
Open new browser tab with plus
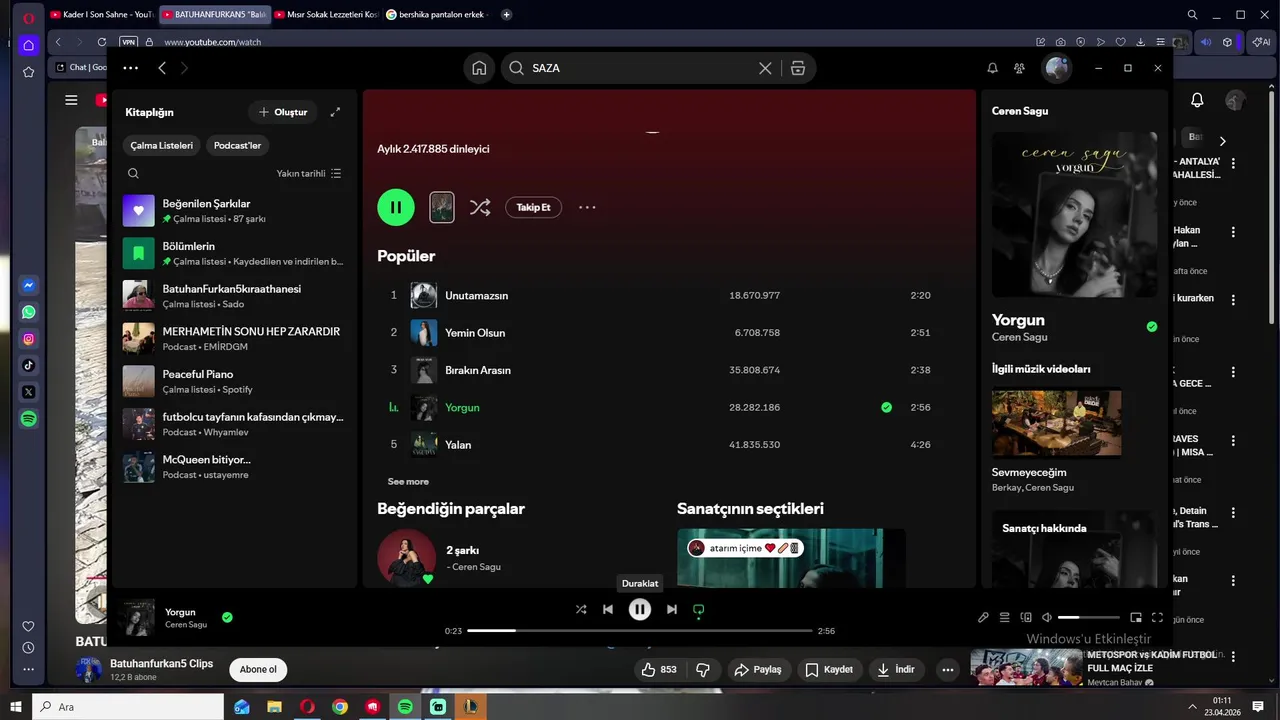tap(506, 15)
